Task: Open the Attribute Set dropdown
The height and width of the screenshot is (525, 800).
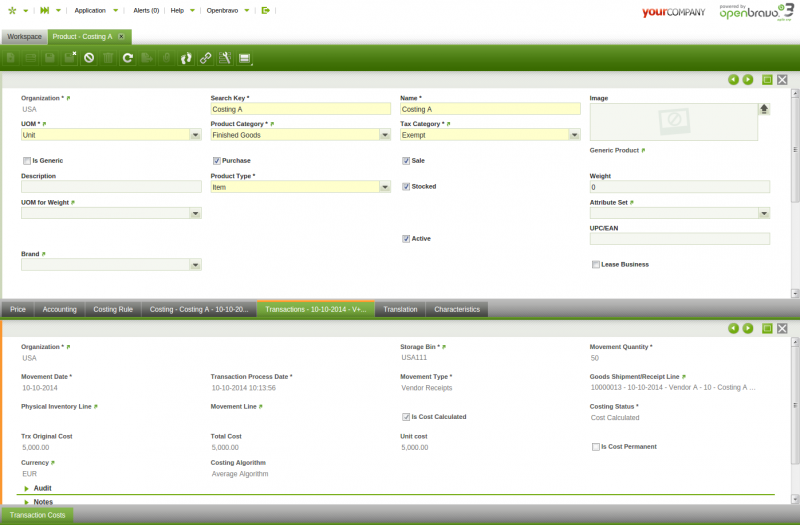Action: 764,213
